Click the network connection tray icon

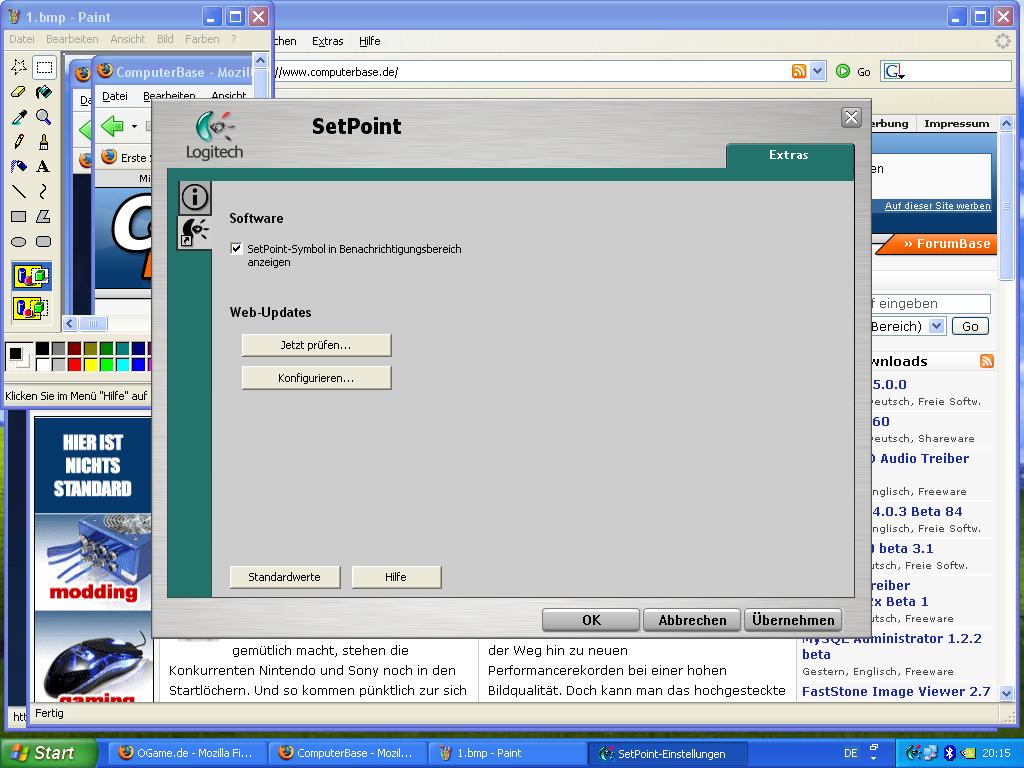click(x=931, y=753)
